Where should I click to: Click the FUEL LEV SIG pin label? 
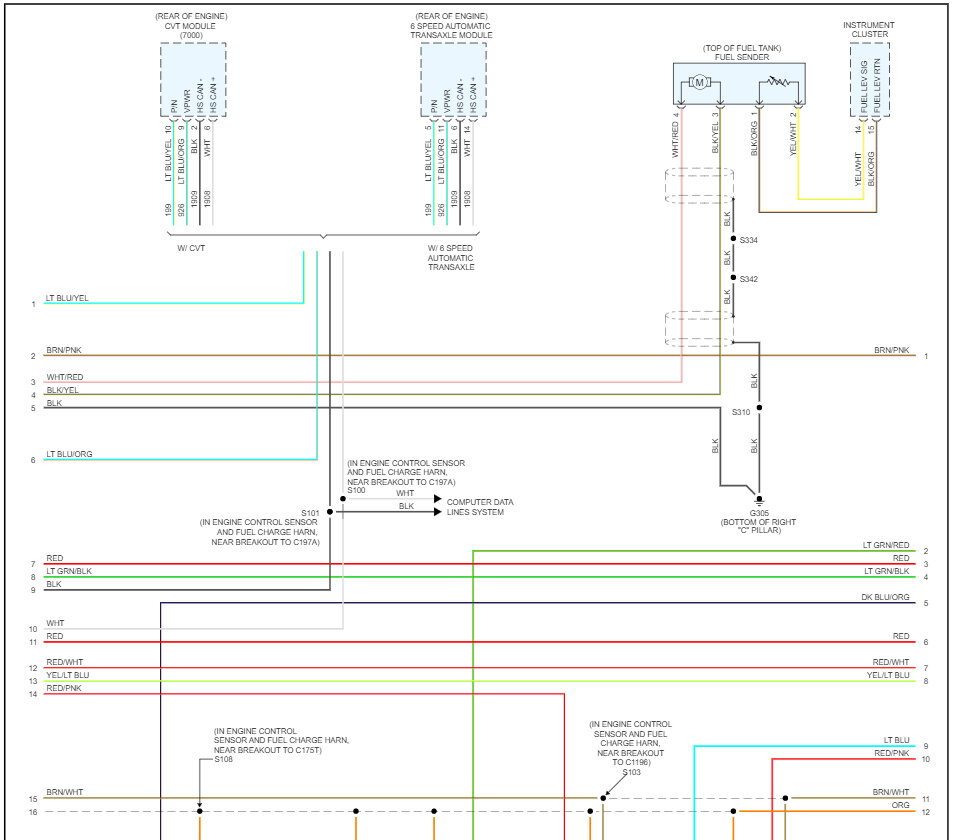coord(864,85)
